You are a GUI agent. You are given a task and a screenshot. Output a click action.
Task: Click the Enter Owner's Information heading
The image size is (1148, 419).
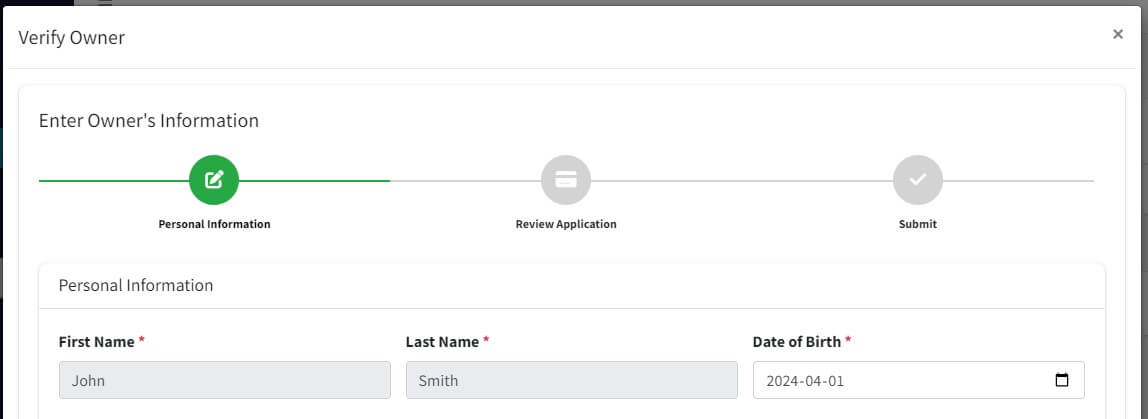149,120
